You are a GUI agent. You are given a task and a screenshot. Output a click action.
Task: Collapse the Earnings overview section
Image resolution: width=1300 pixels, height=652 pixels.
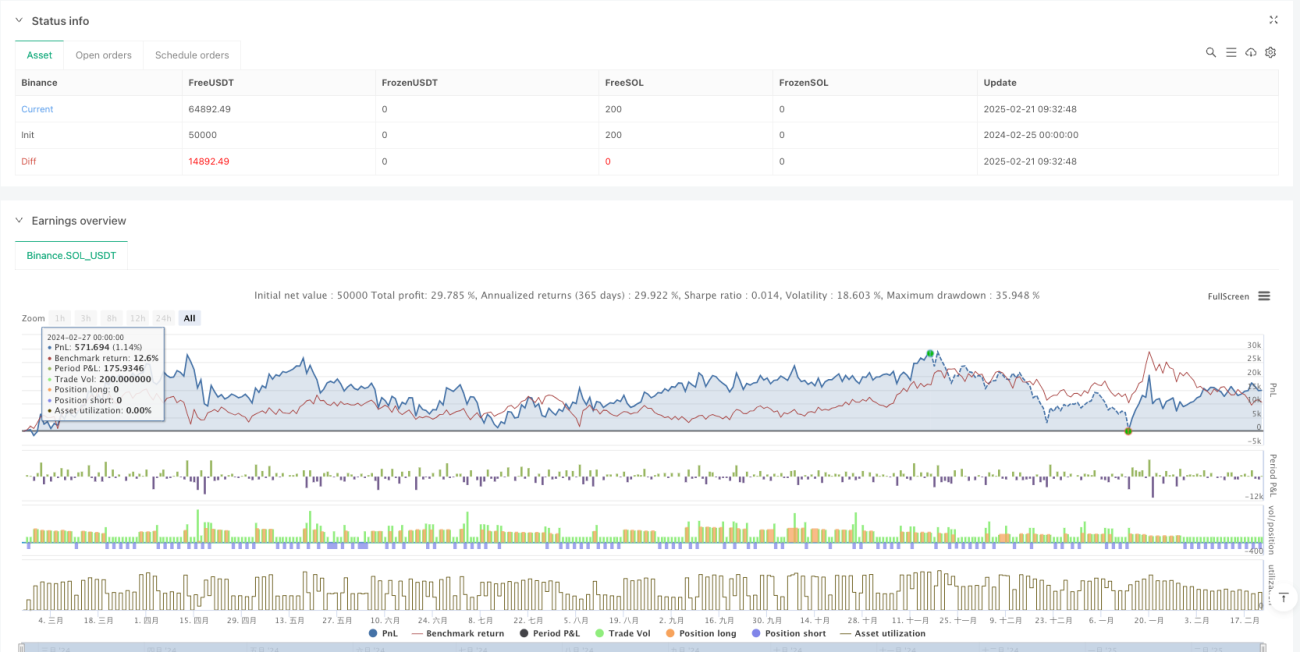tap(20, 221)
